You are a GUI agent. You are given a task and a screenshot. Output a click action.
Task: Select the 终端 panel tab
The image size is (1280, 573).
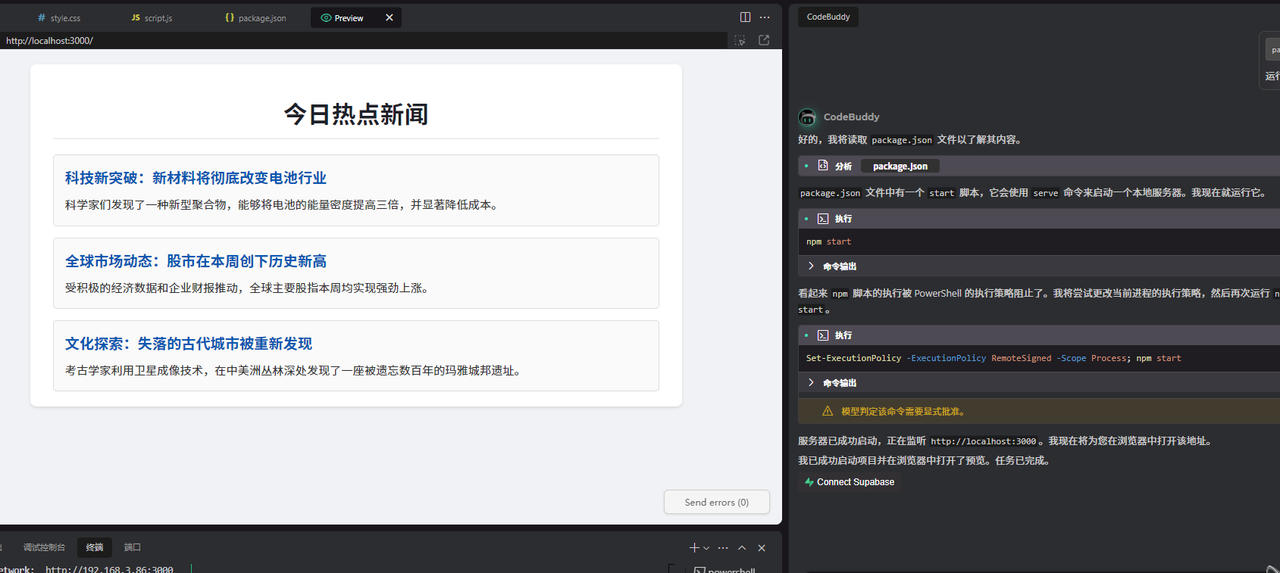95,548
